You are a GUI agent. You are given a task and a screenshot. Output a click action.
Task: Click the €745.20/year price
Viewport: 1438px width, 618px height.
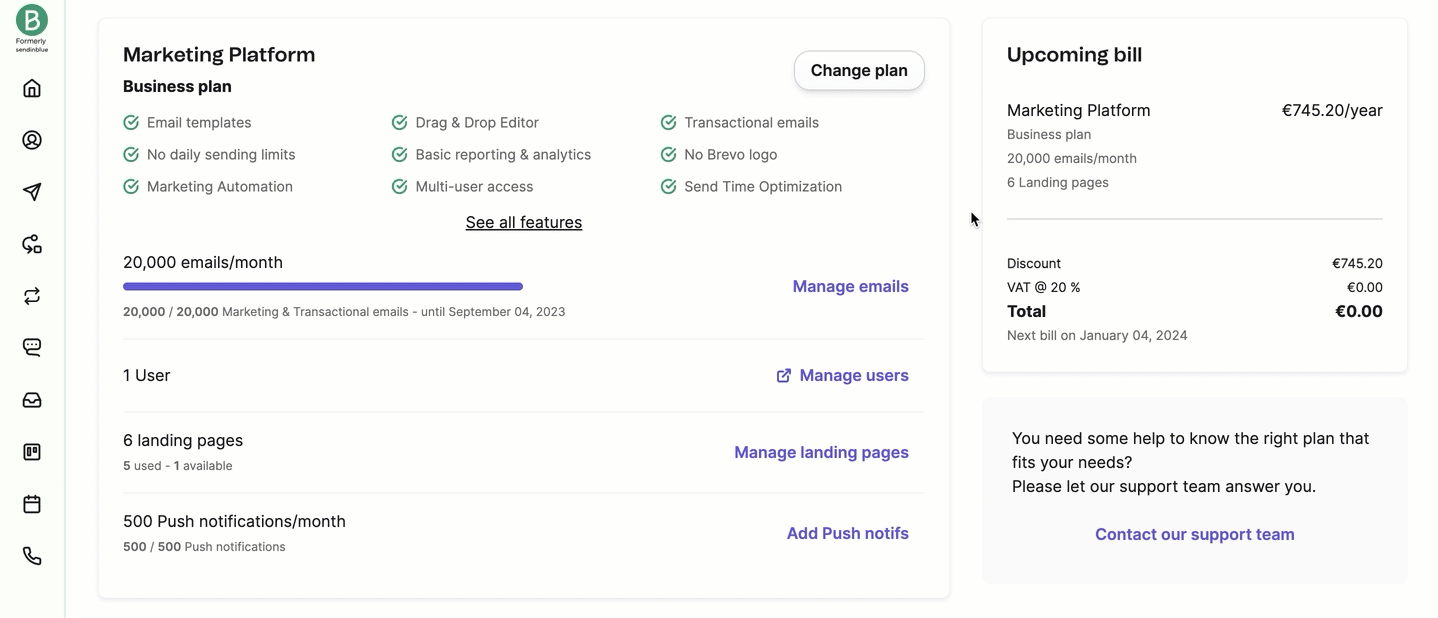tap(1332, 110)
